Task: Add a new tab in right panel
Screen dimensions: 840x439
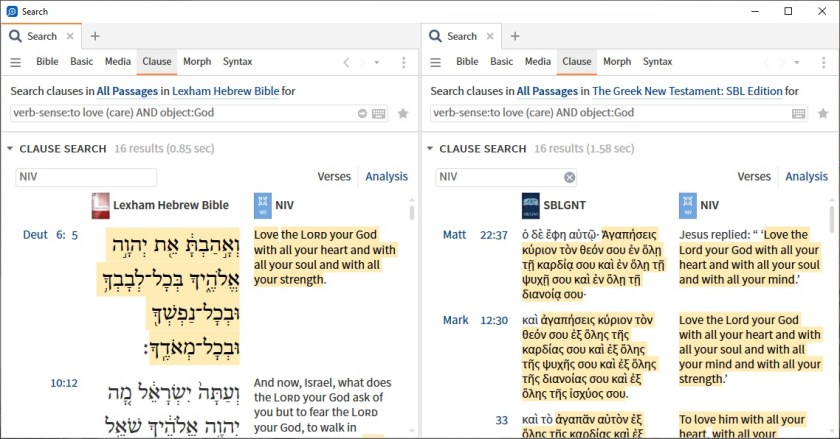Action: pyautogui.click(x=515, y=36)
